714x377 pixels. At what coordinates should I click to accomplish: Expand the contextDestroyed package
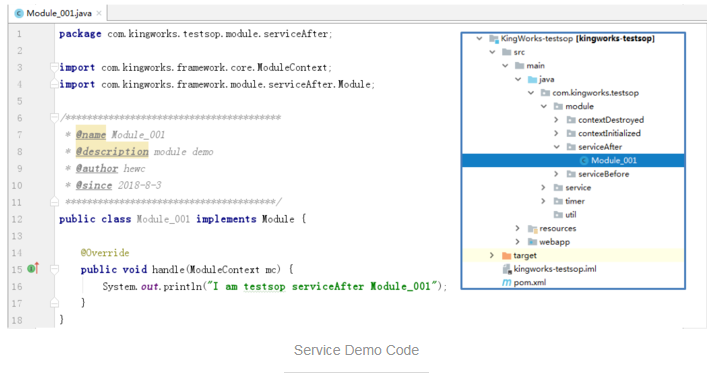[x=556, y=120]
